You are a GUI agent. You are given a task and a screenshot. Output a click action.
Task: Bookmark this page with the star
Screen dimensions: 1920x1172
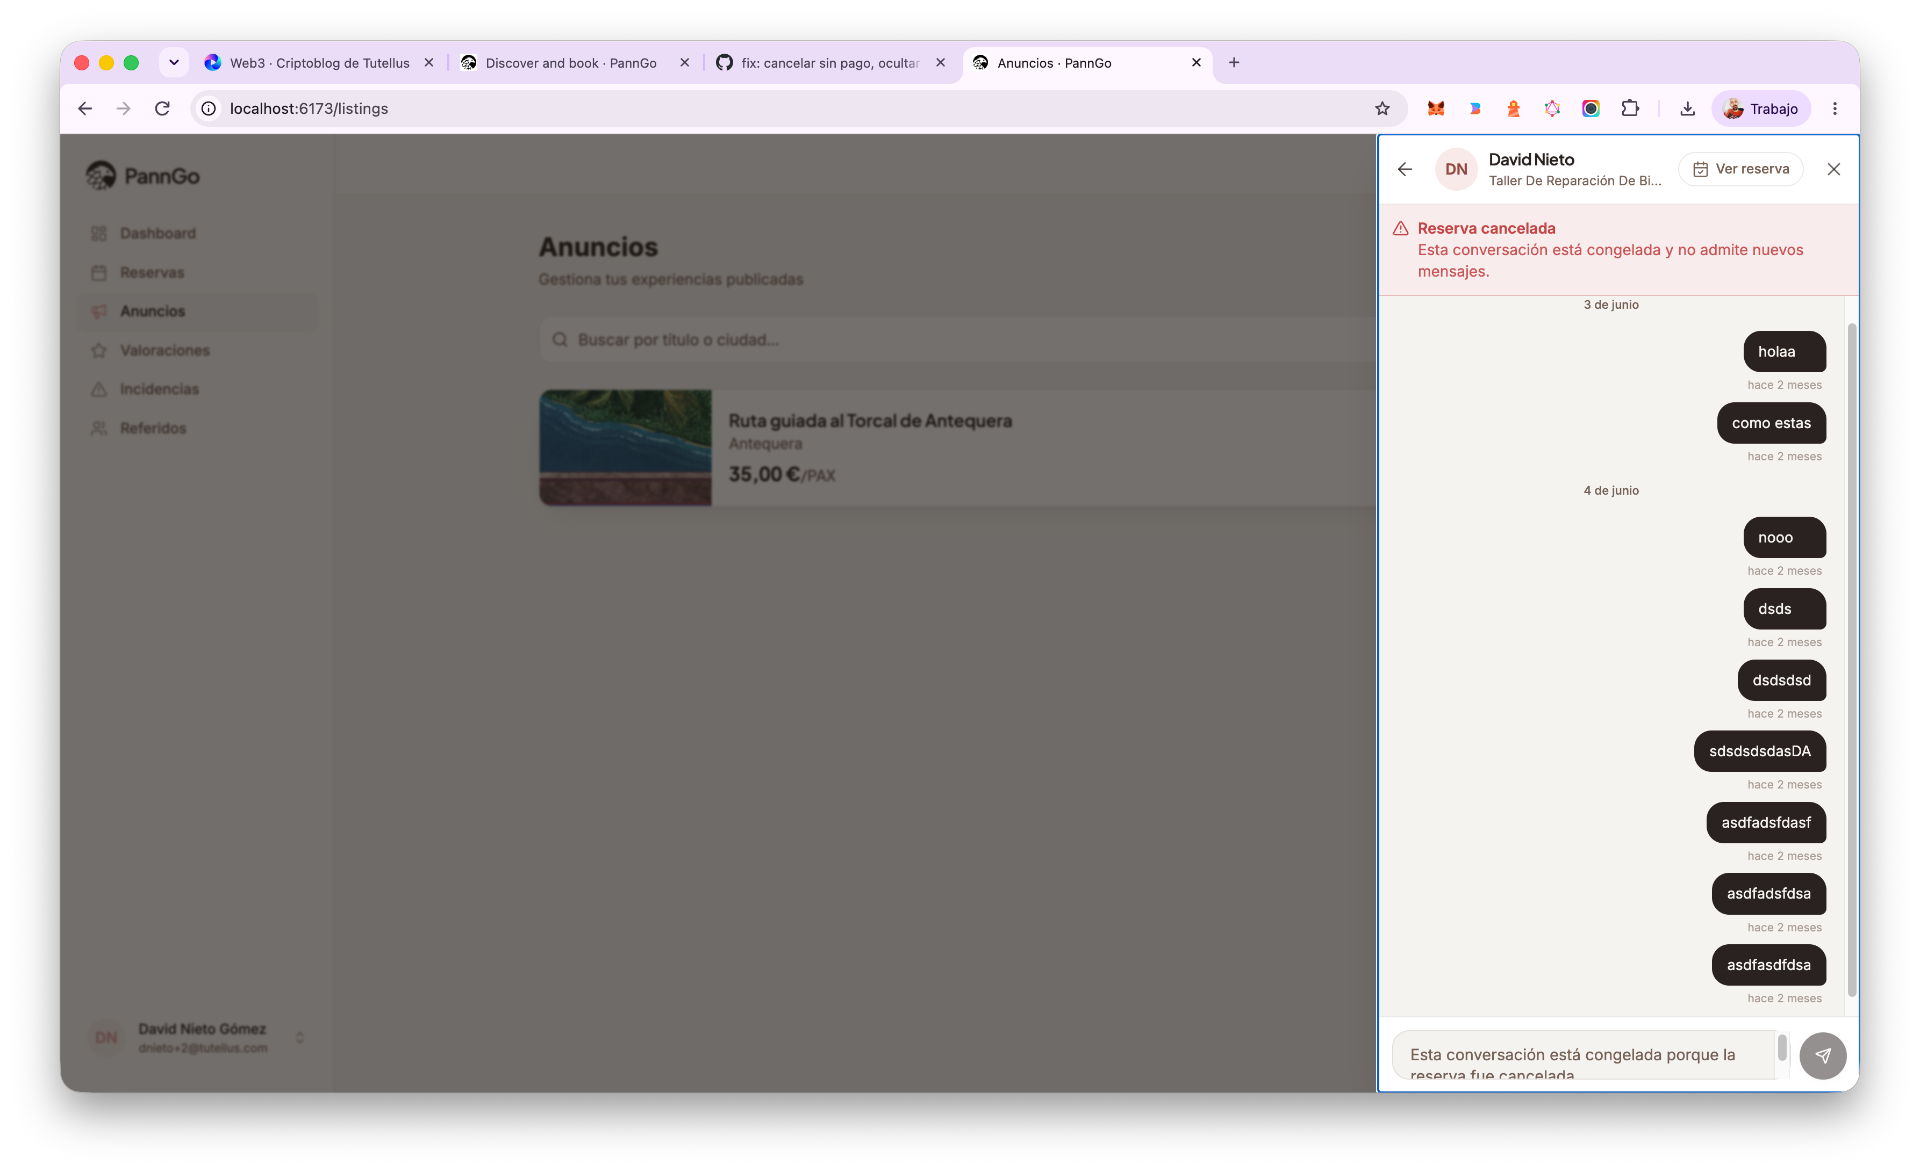point(1382,109)
